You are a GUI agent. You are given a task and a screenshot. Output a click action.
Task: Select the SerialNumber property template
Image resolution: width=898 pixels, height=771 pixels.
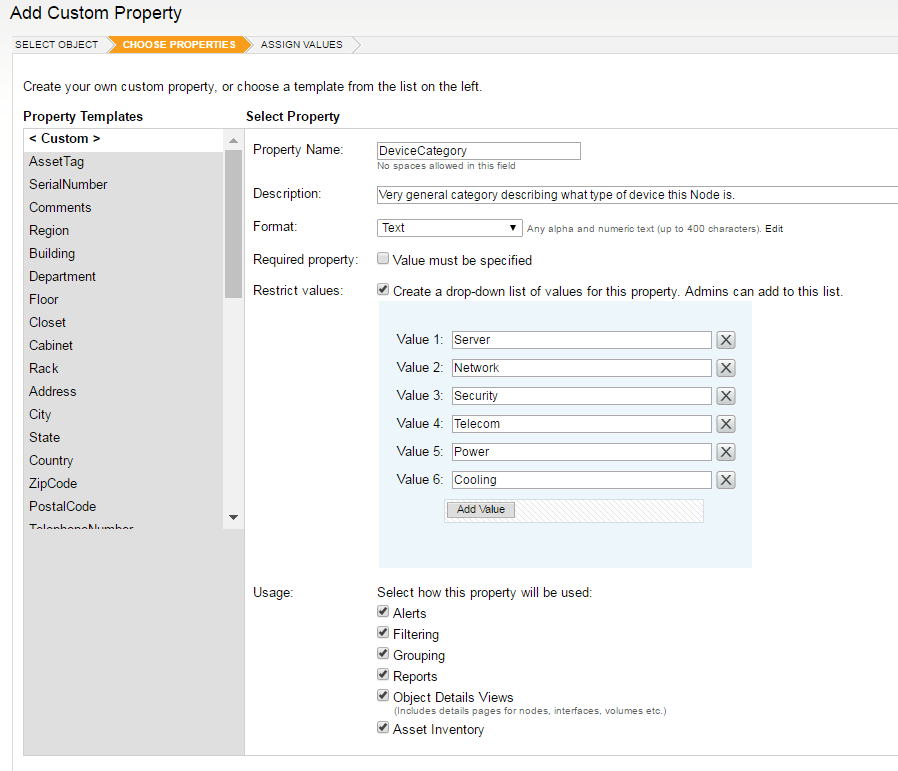pyautogui.click(x=68, y=185)
